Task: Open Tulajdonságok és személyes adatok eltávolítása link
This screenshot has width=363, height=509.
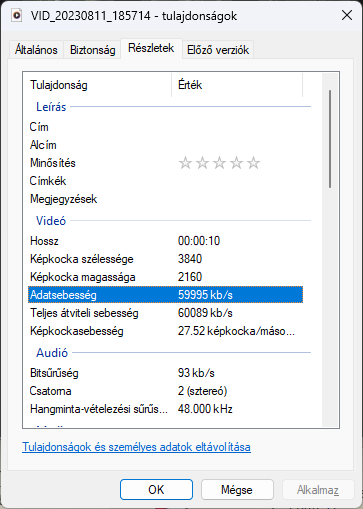Action: [x=136, y=447]
